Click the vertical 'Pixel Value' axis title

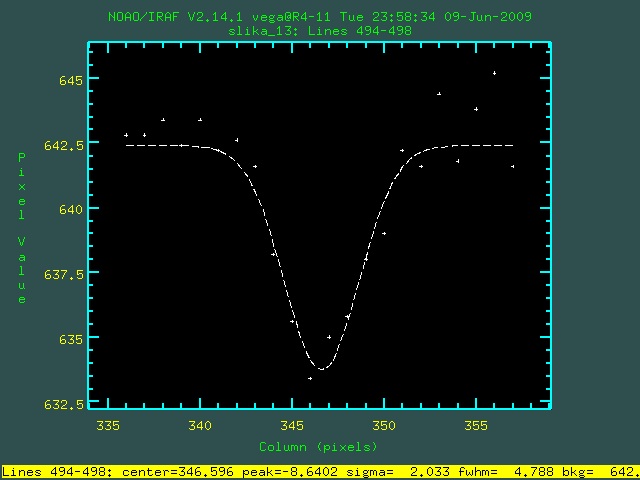point(22,229)
